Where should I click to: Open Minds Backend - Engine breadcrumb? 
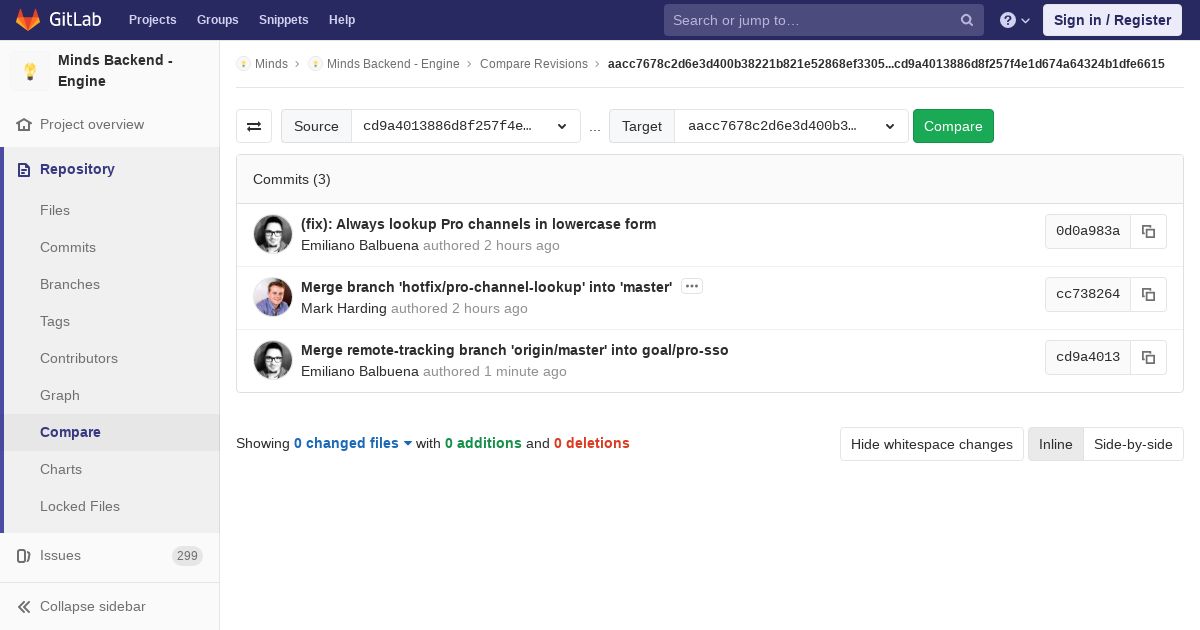tap(393, 64)
